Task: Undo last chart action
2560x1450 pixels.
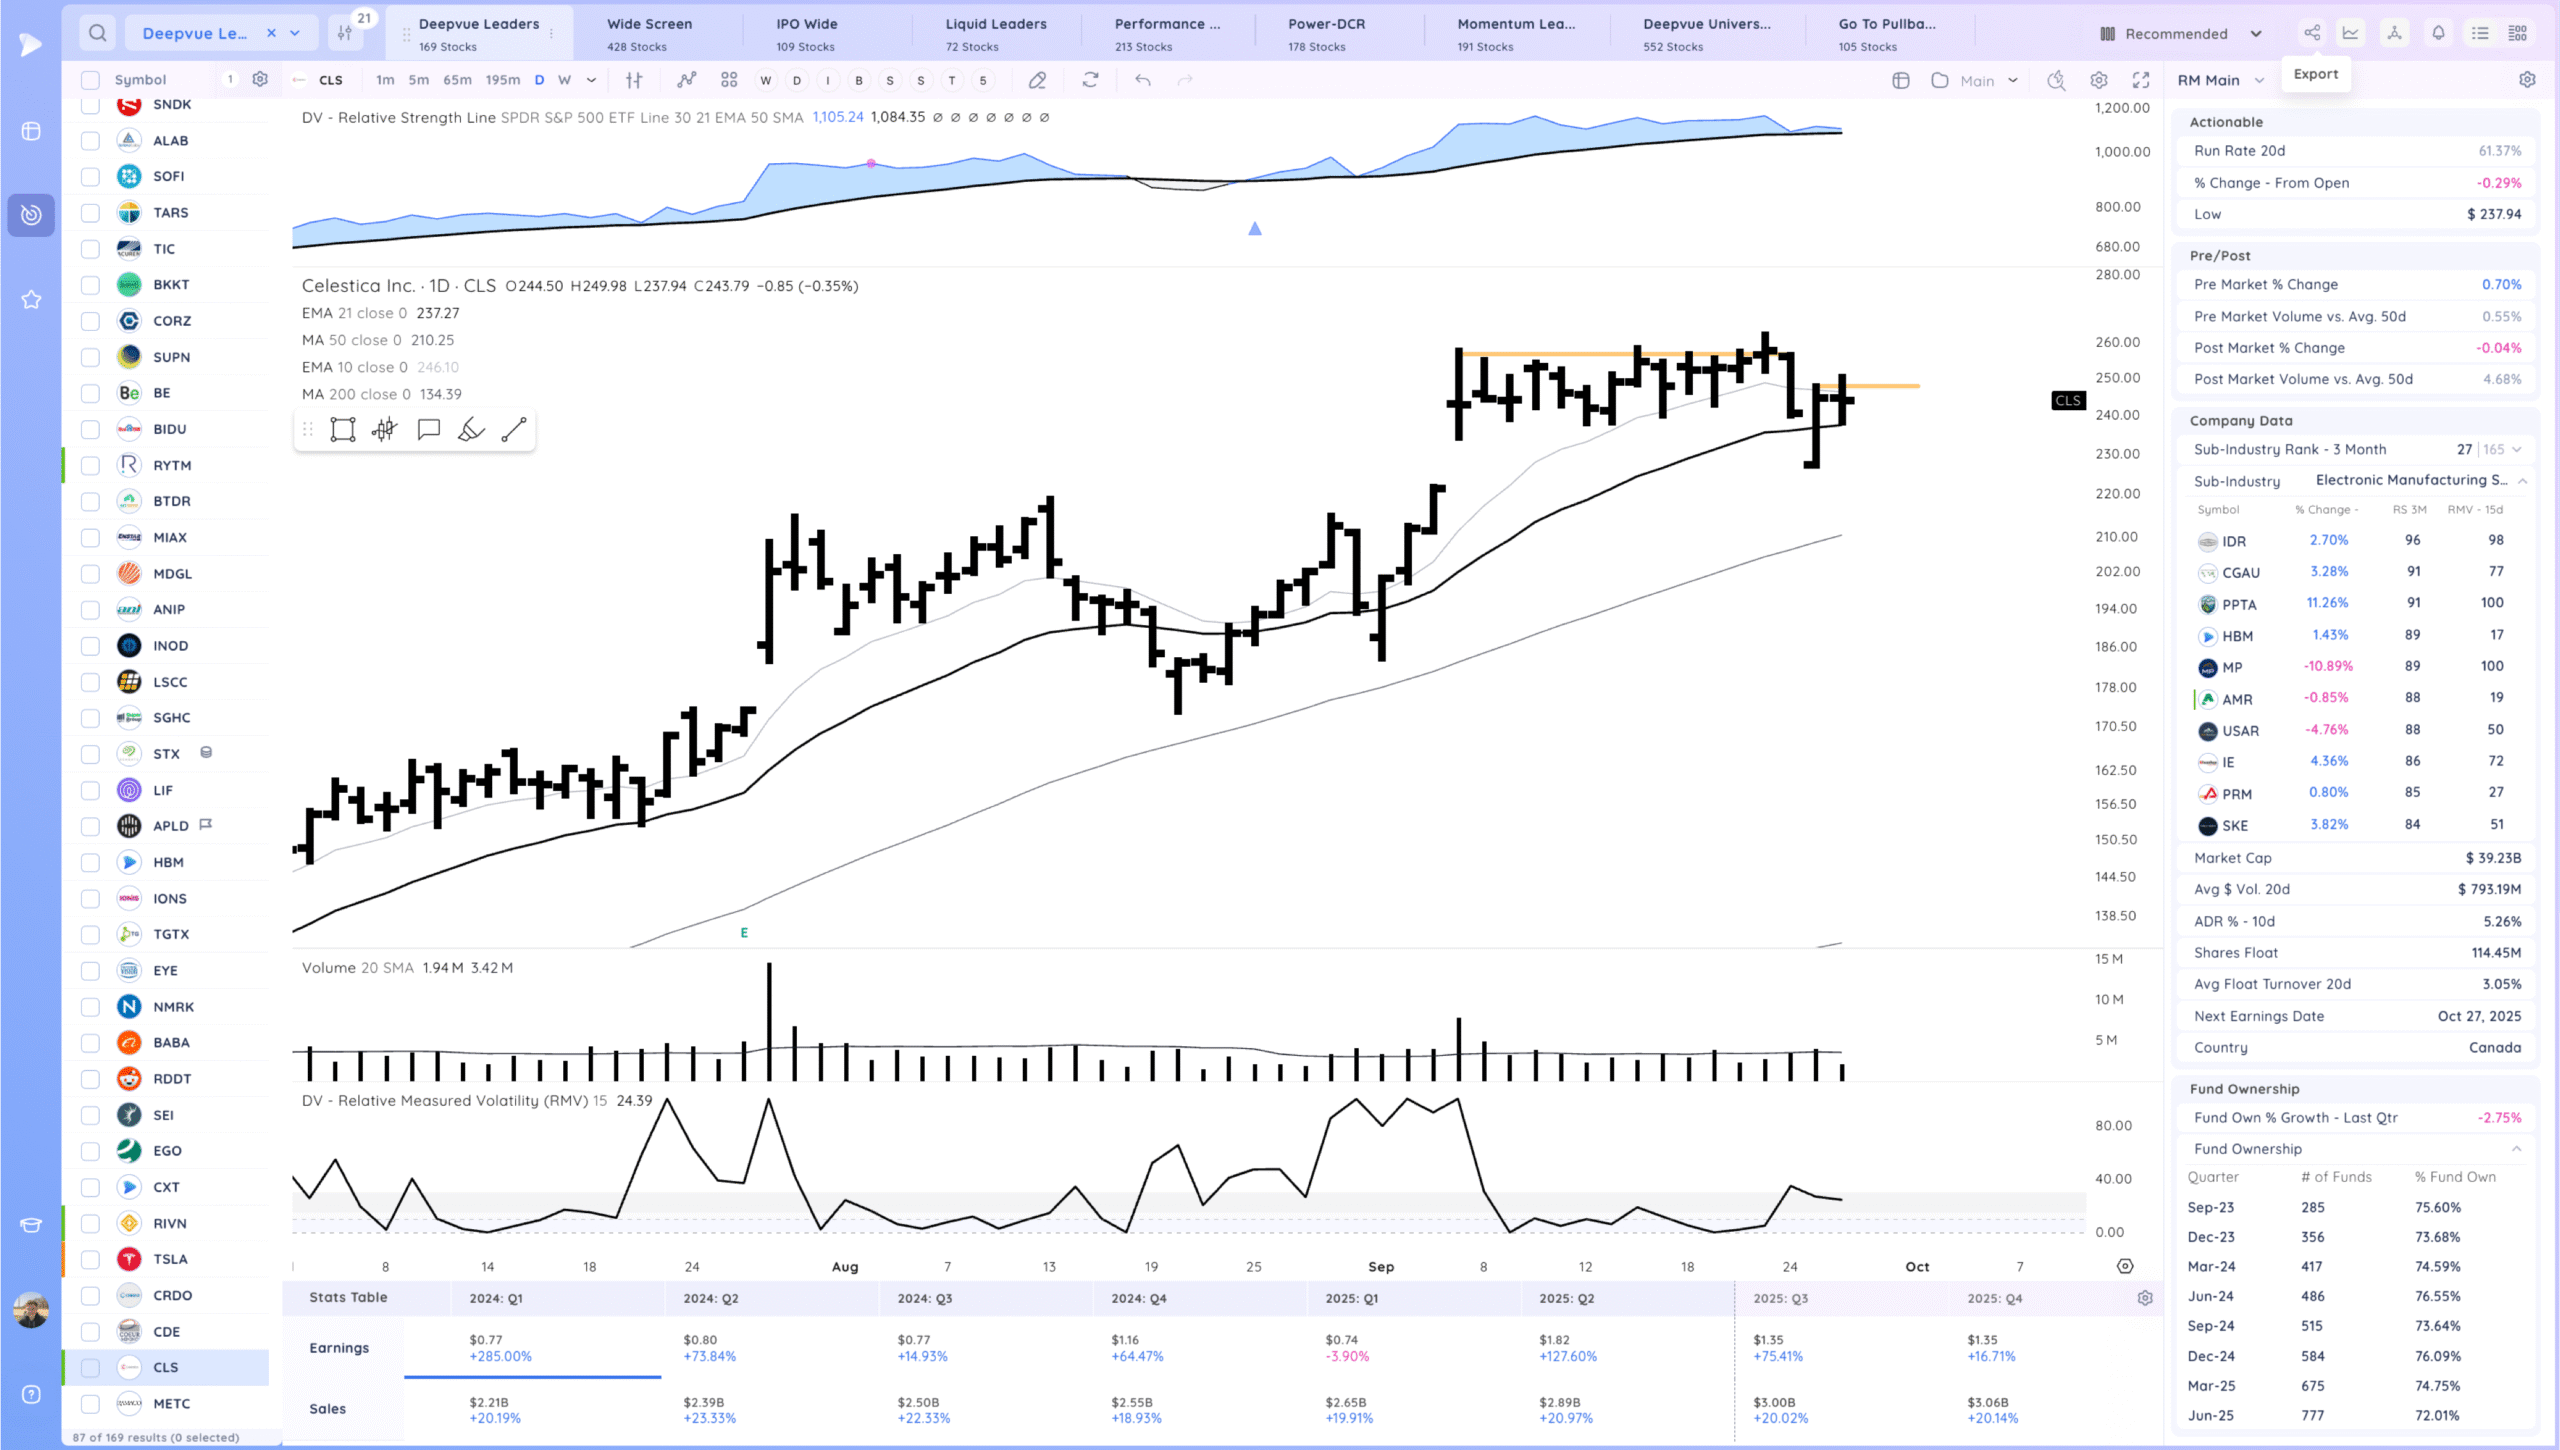Action: click(1143, 80)
